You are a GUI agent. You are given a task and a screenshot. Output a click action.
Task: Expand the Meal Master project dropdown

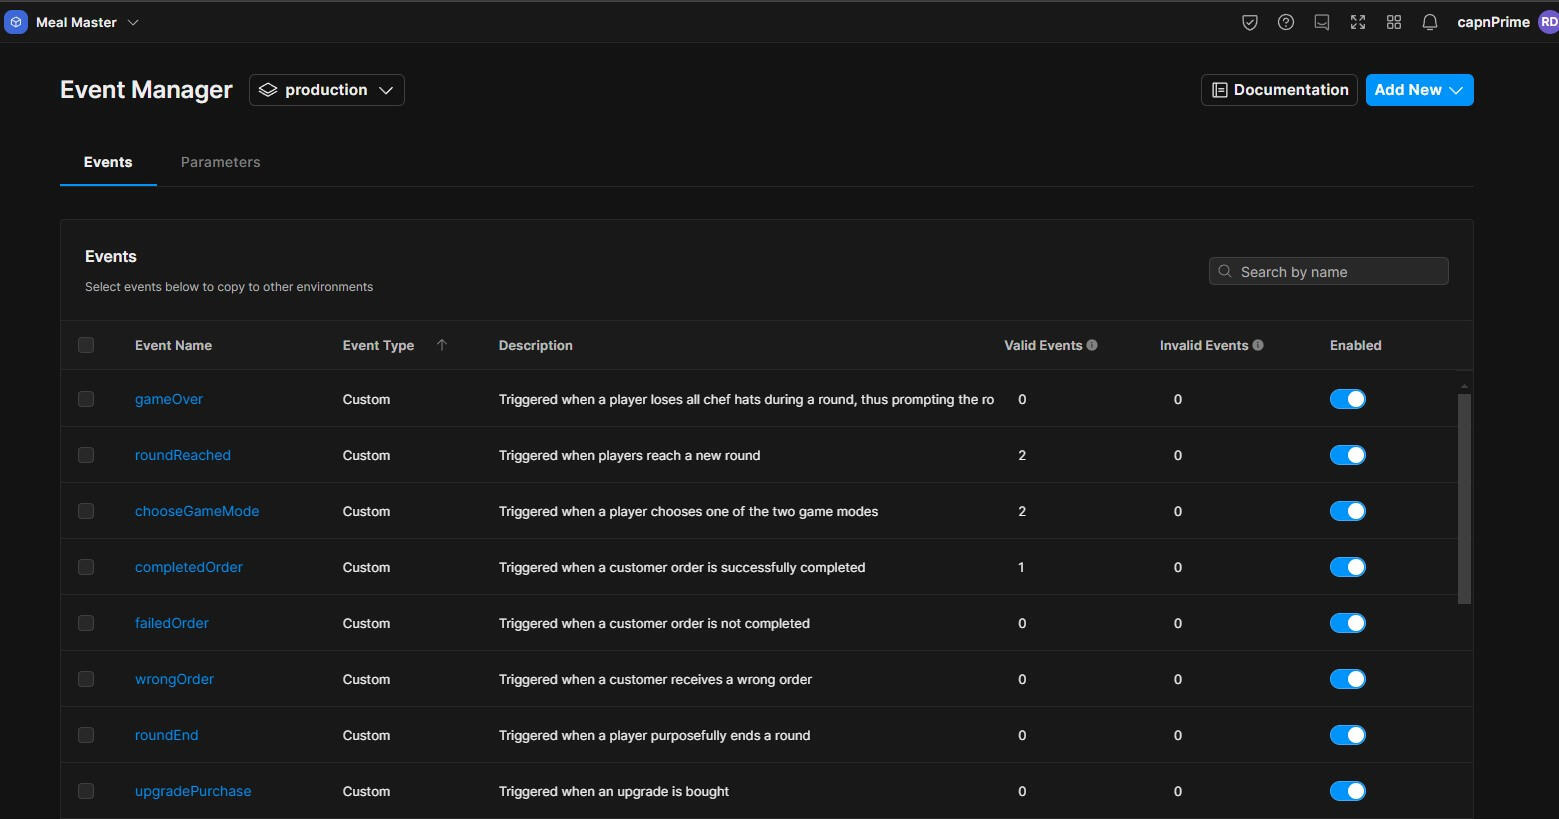(133, 22)
